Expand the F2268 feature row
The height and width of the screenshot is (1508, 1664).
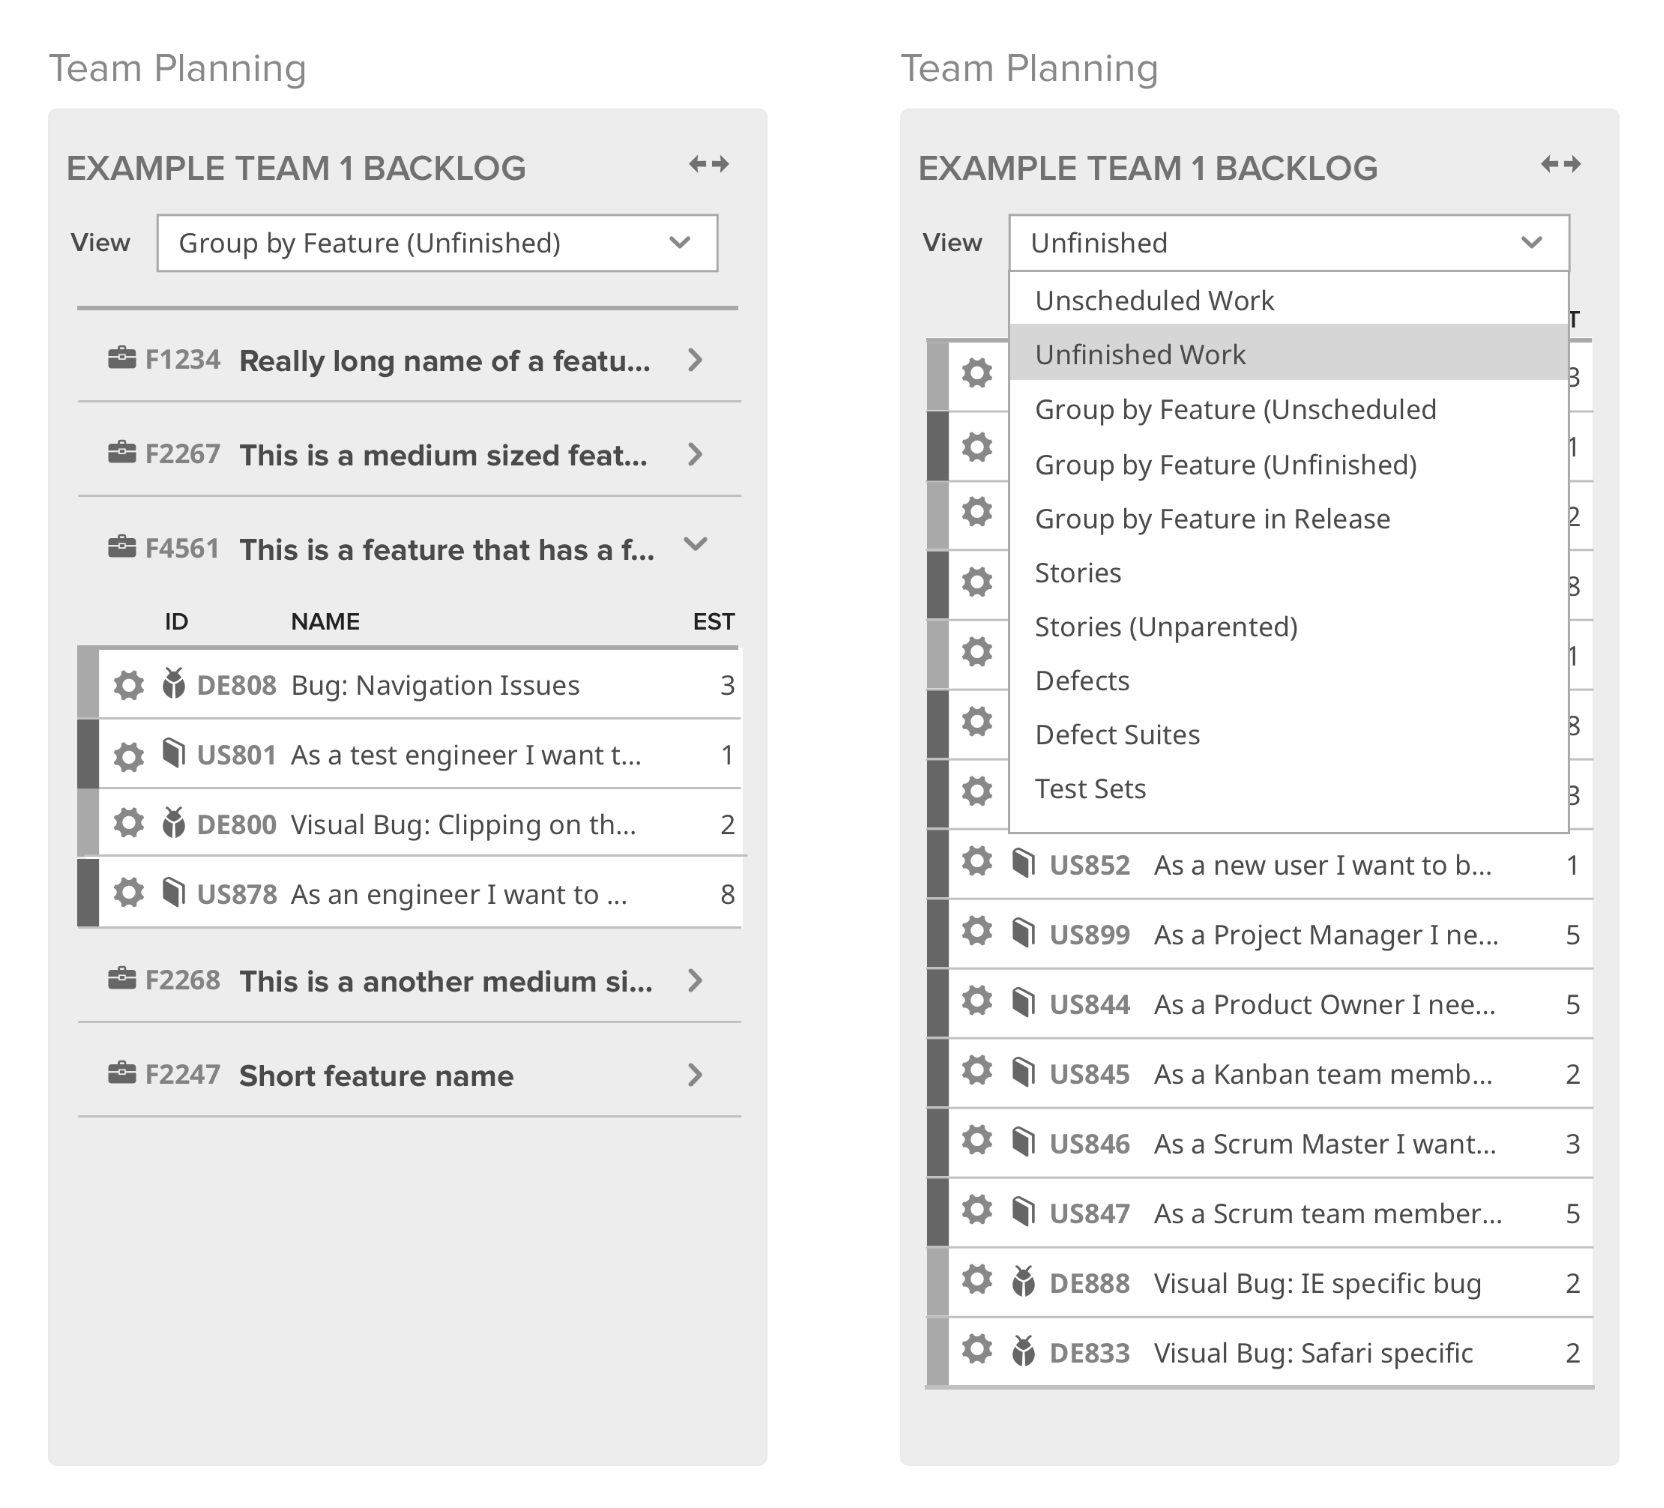695,981
